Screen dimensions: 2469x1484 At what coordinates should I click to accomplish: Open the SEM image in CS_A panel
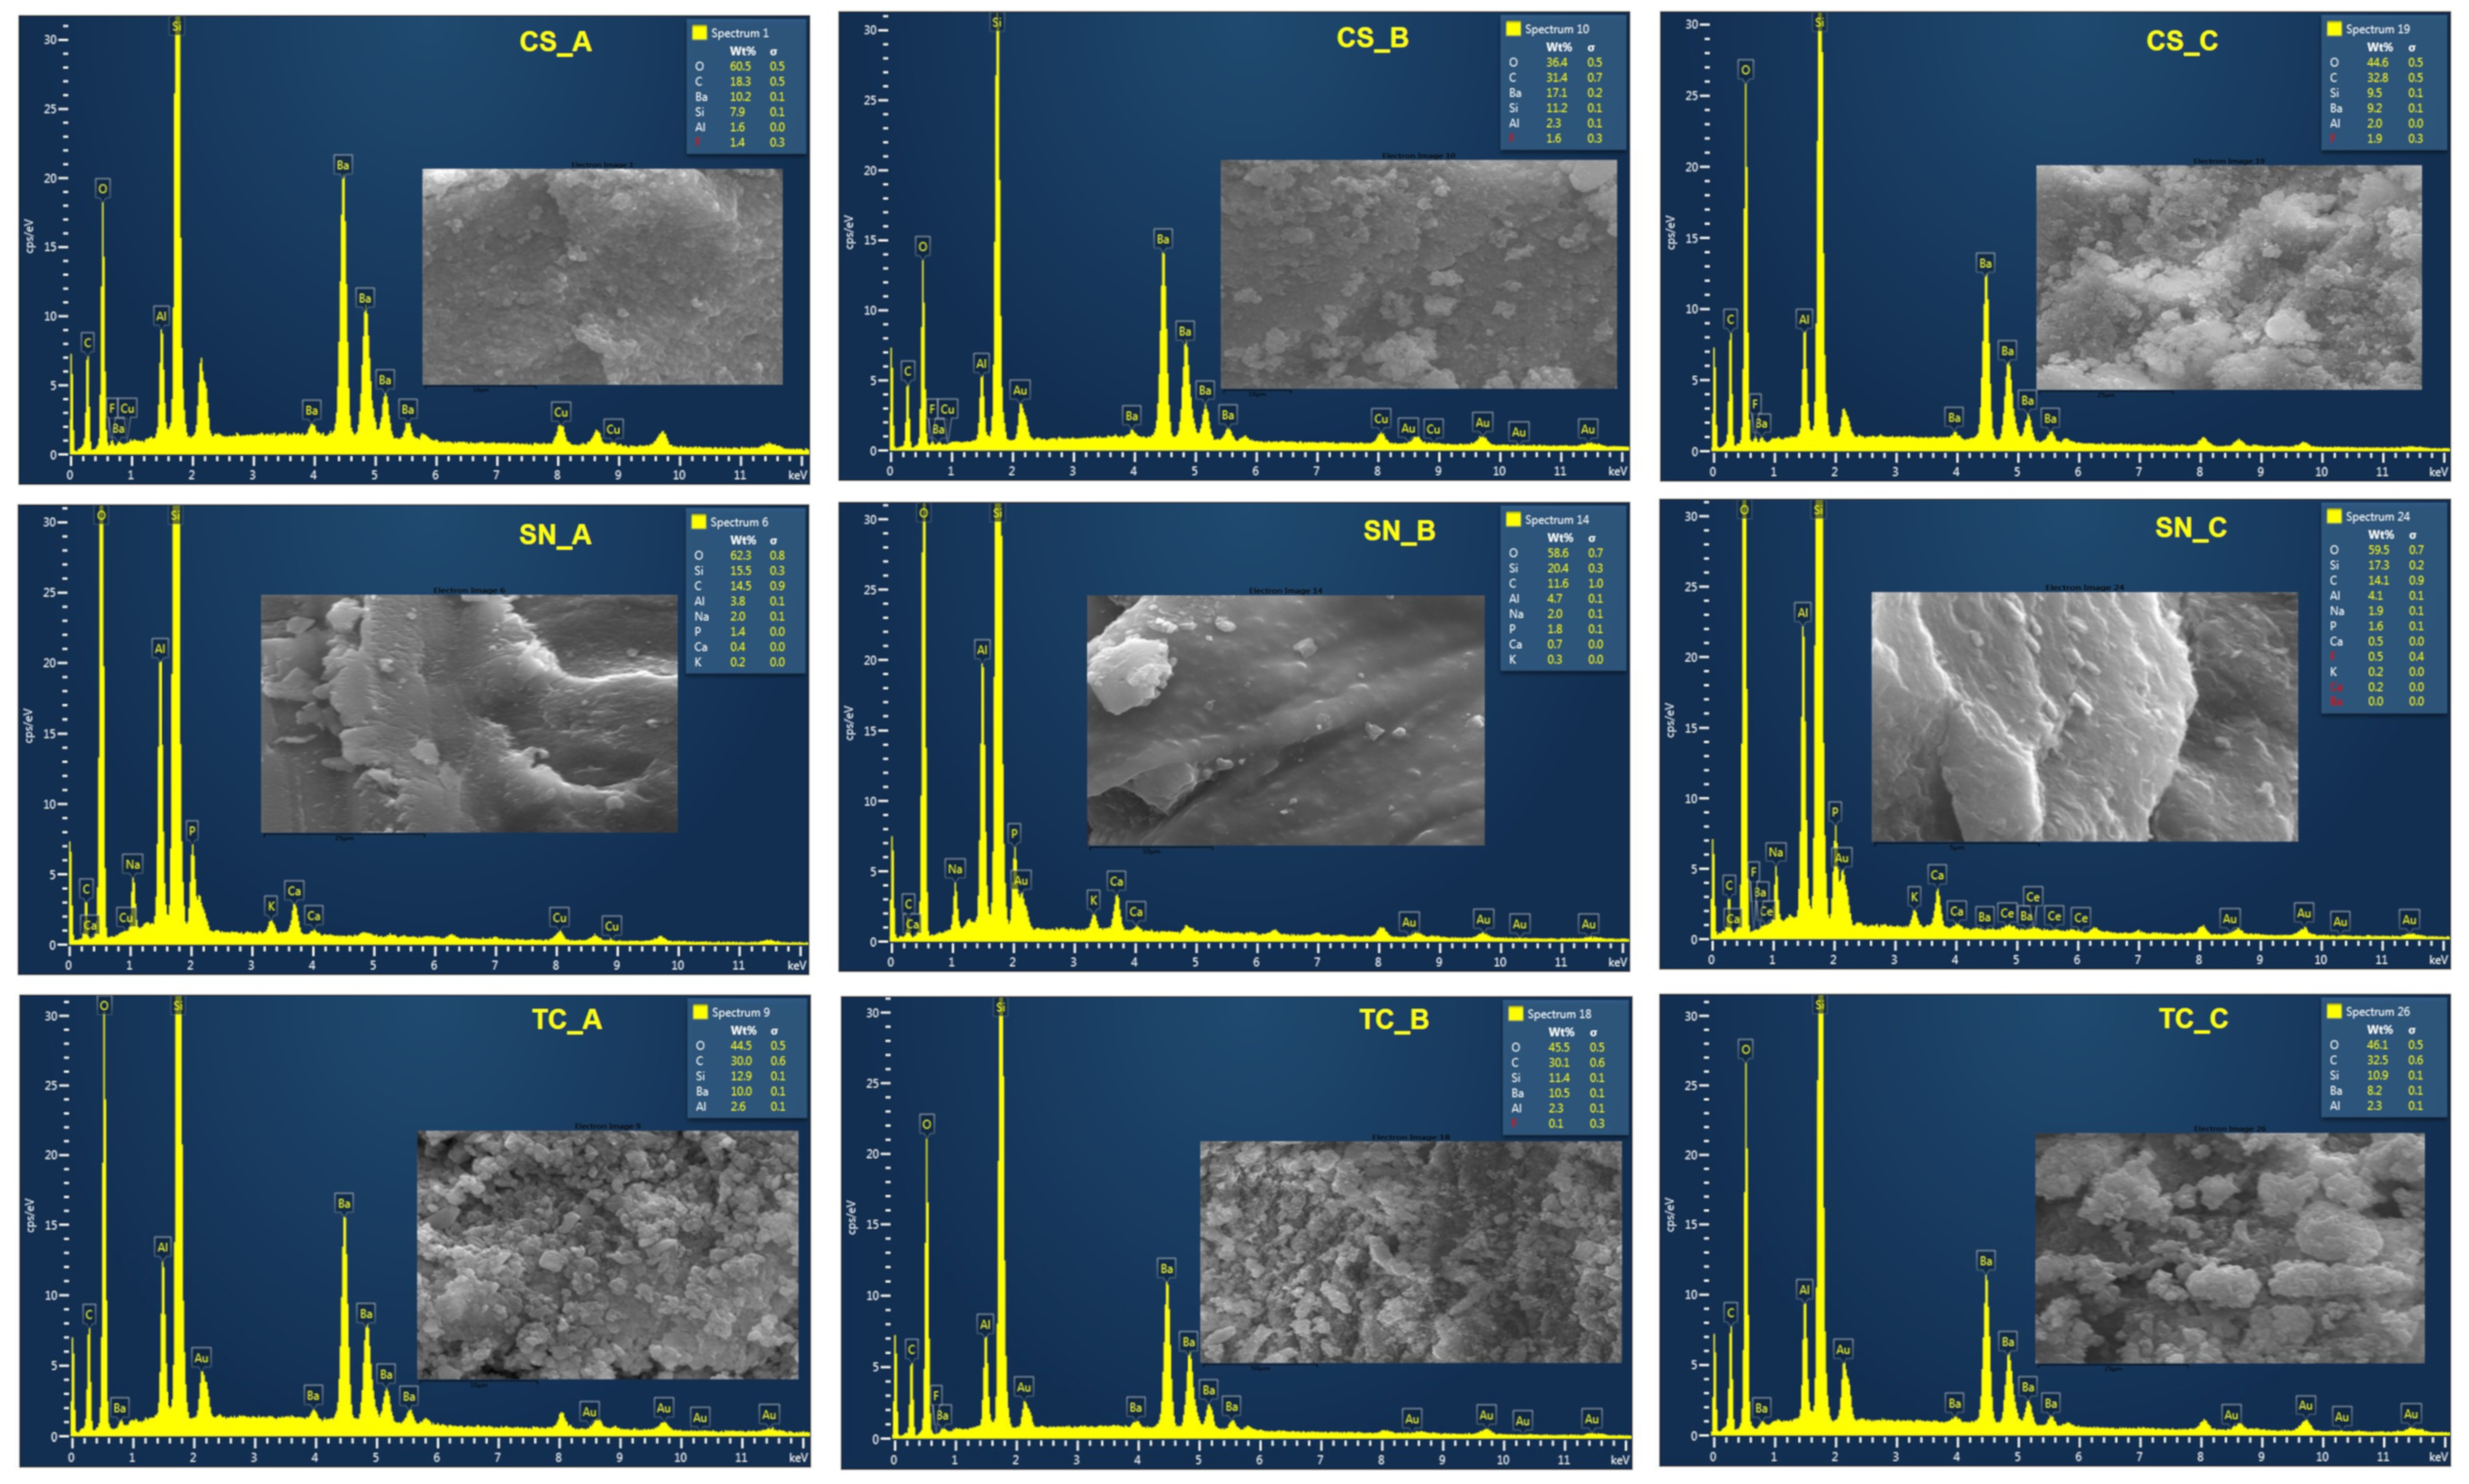click(602, 277)
